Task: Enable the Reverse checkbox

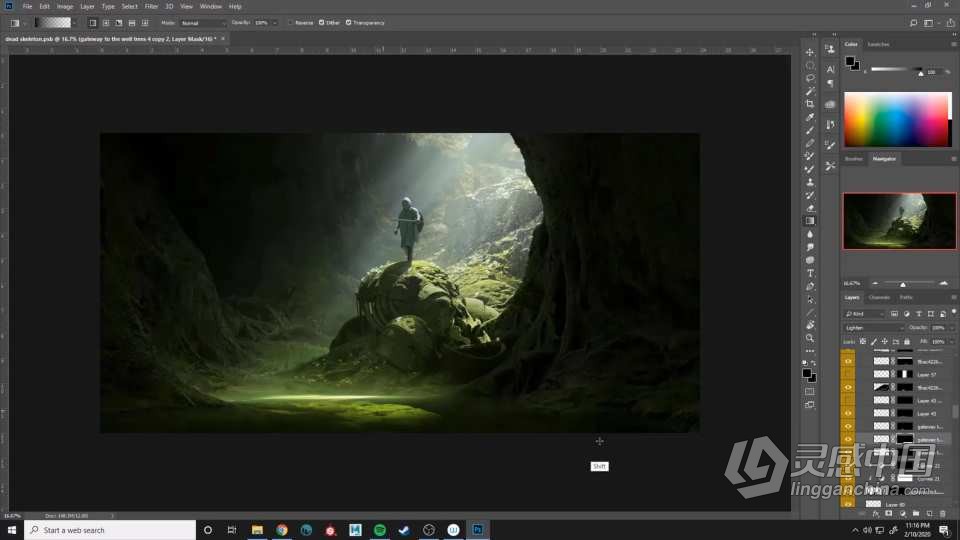Action: click(x=291, y=23)
